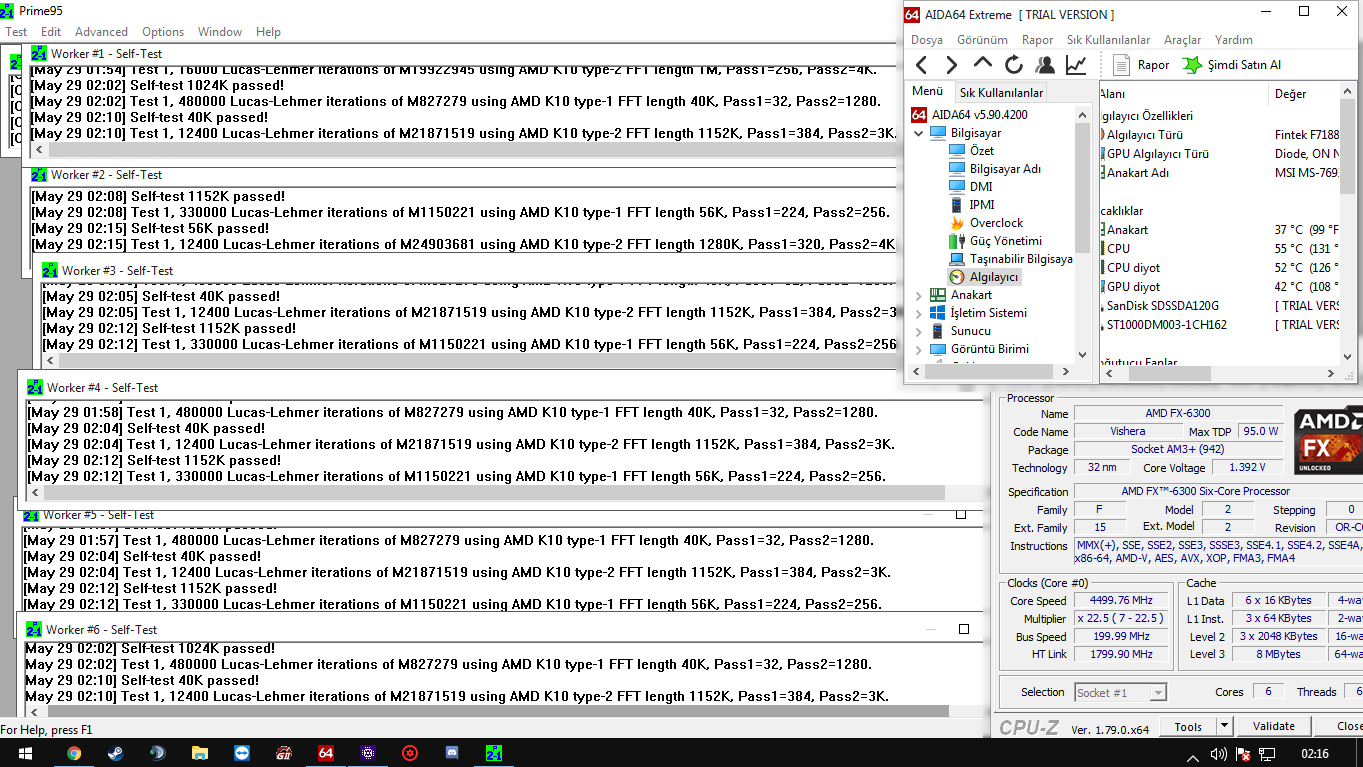Click the Rapor report button
Viewport: 1363px width, 767px height.
1141,65
